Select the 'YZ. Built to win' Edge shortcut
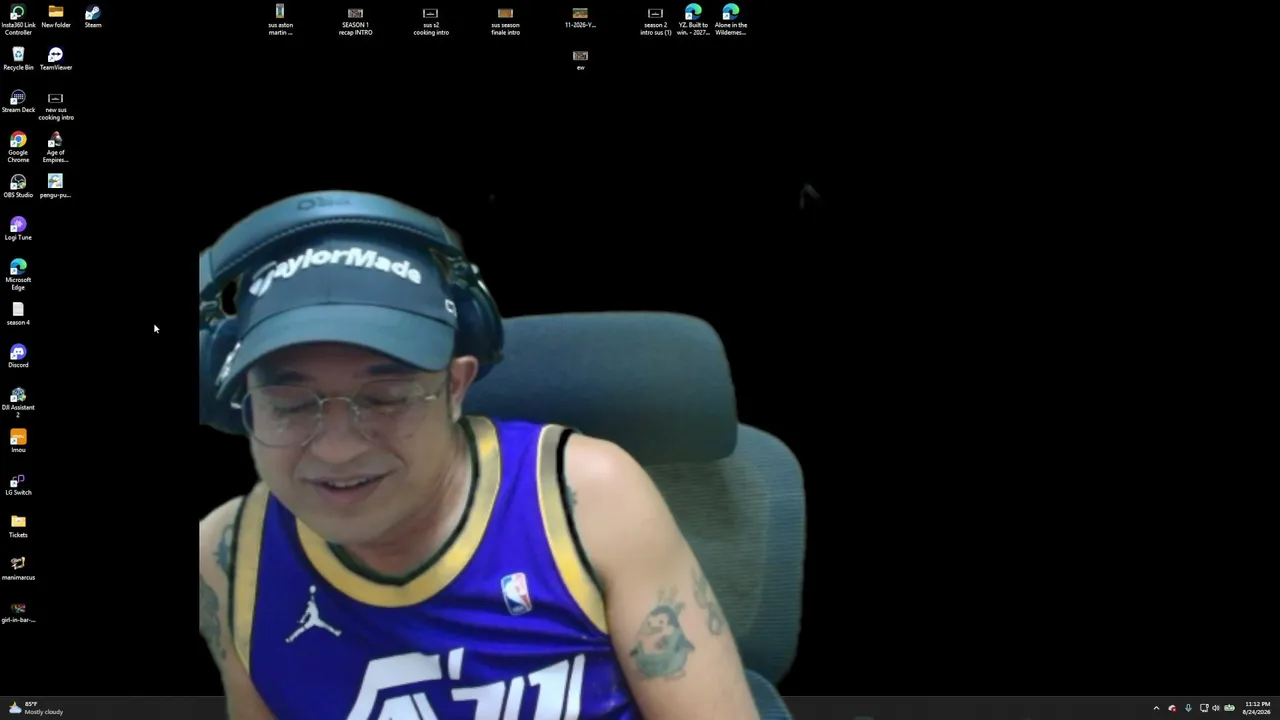1280x720 pixels. (693, 20)
